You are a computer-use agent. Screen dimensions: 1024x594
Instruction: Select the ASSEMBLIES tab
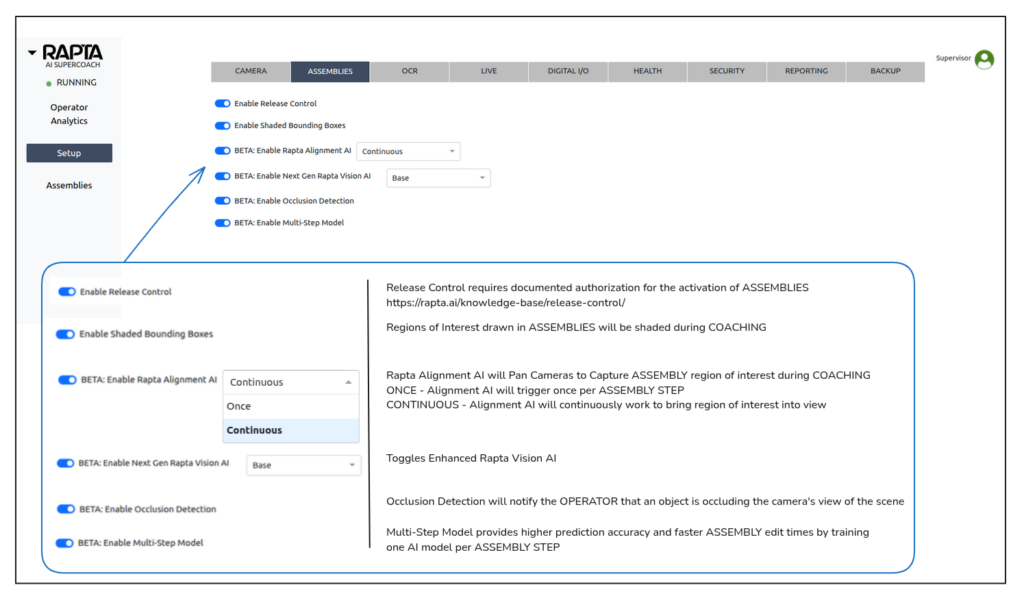point(330,71)
